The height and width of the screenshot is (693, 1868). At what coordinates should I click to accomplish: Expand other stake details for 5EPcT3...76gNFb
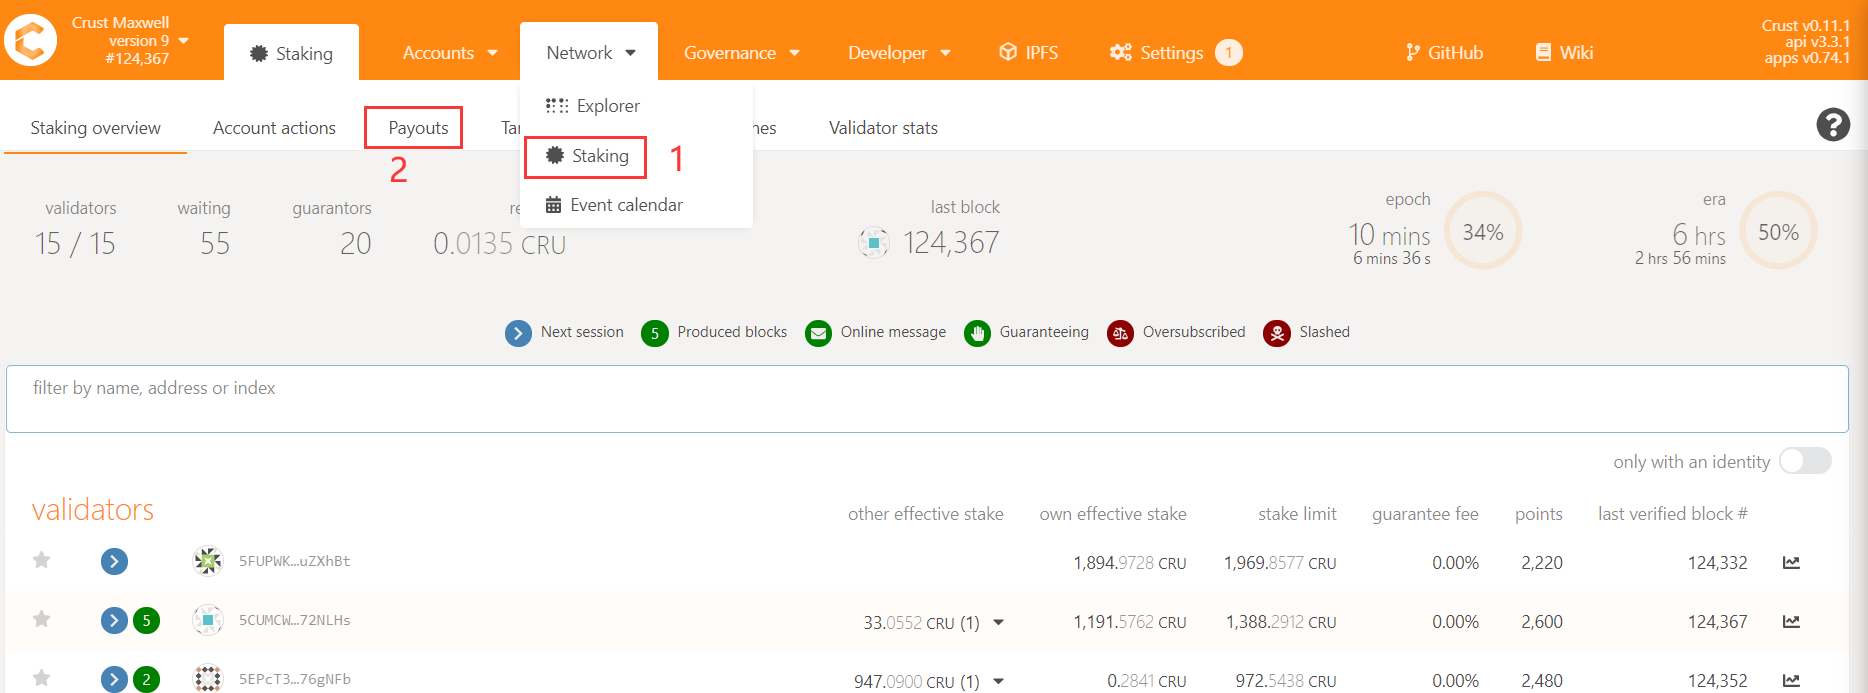coord(998,681)
